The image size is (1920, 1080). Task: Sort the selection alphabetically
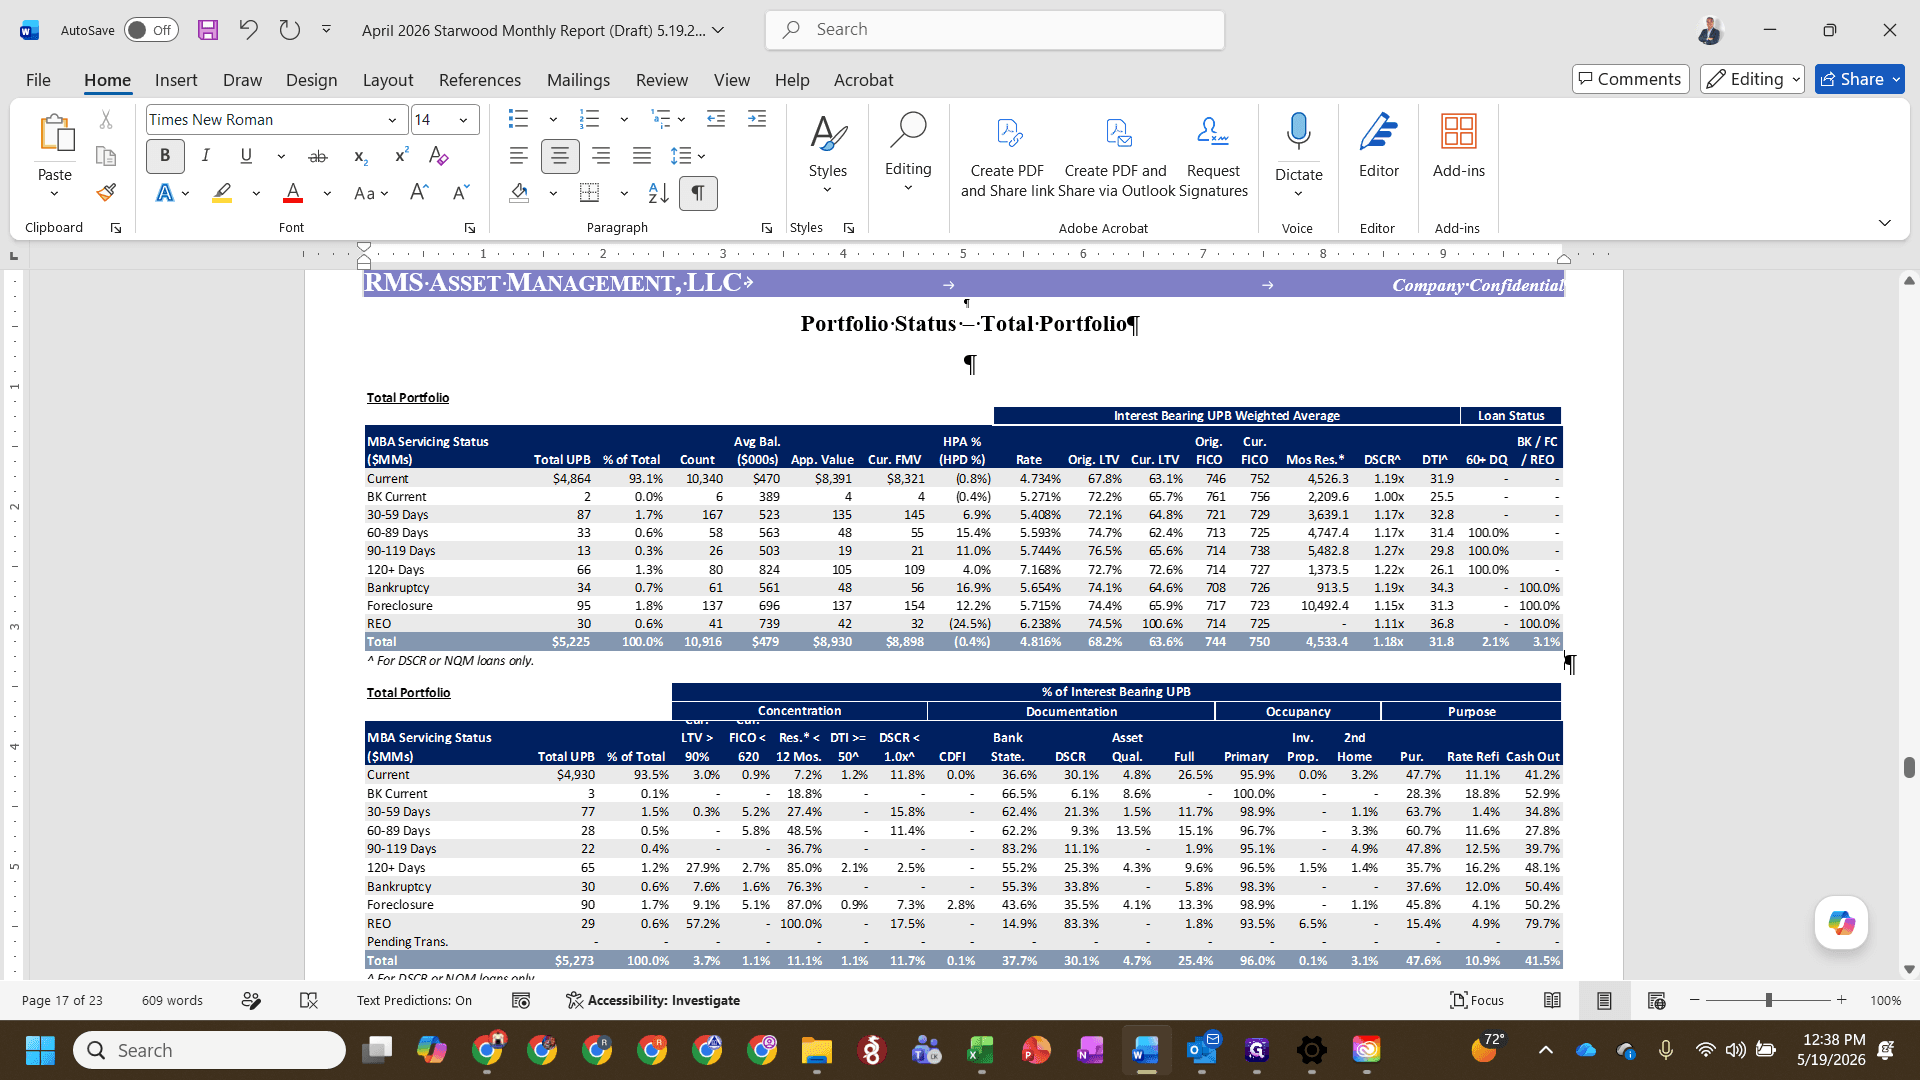658,192
